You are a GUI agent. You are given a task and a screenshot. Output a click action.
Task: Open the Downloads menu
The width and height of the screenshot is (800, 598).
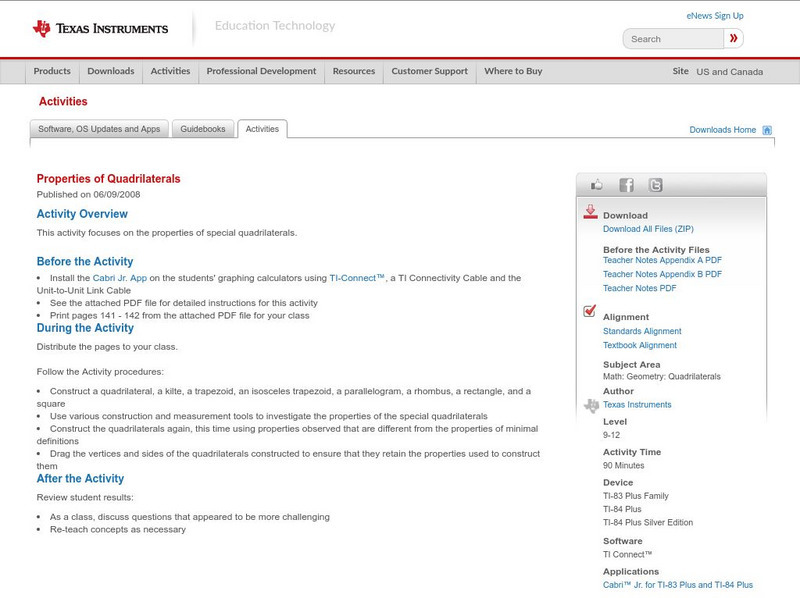coord(111,71)
